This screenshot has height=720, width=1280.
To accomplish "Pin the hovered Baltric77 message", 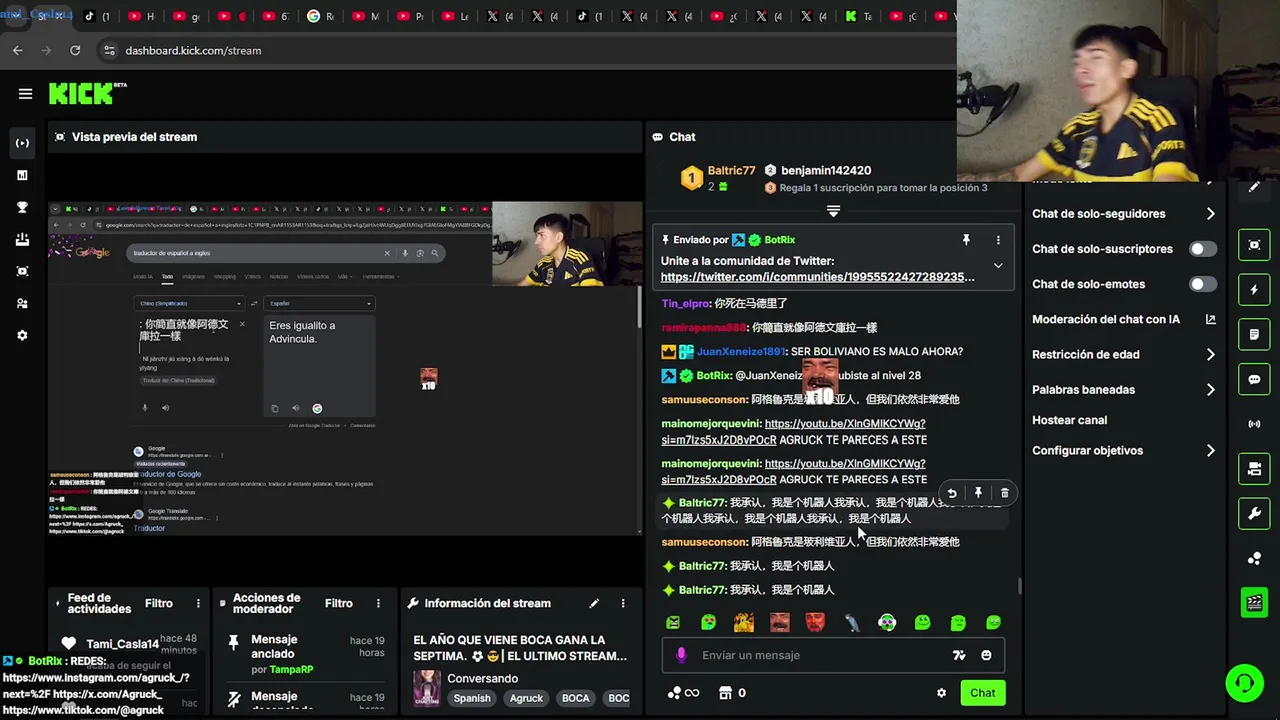I will pos(978,493).
